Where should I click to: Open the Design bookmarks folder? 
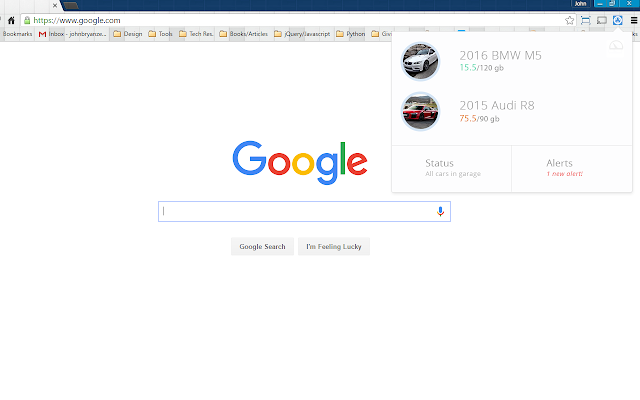[x=128, y=34]
